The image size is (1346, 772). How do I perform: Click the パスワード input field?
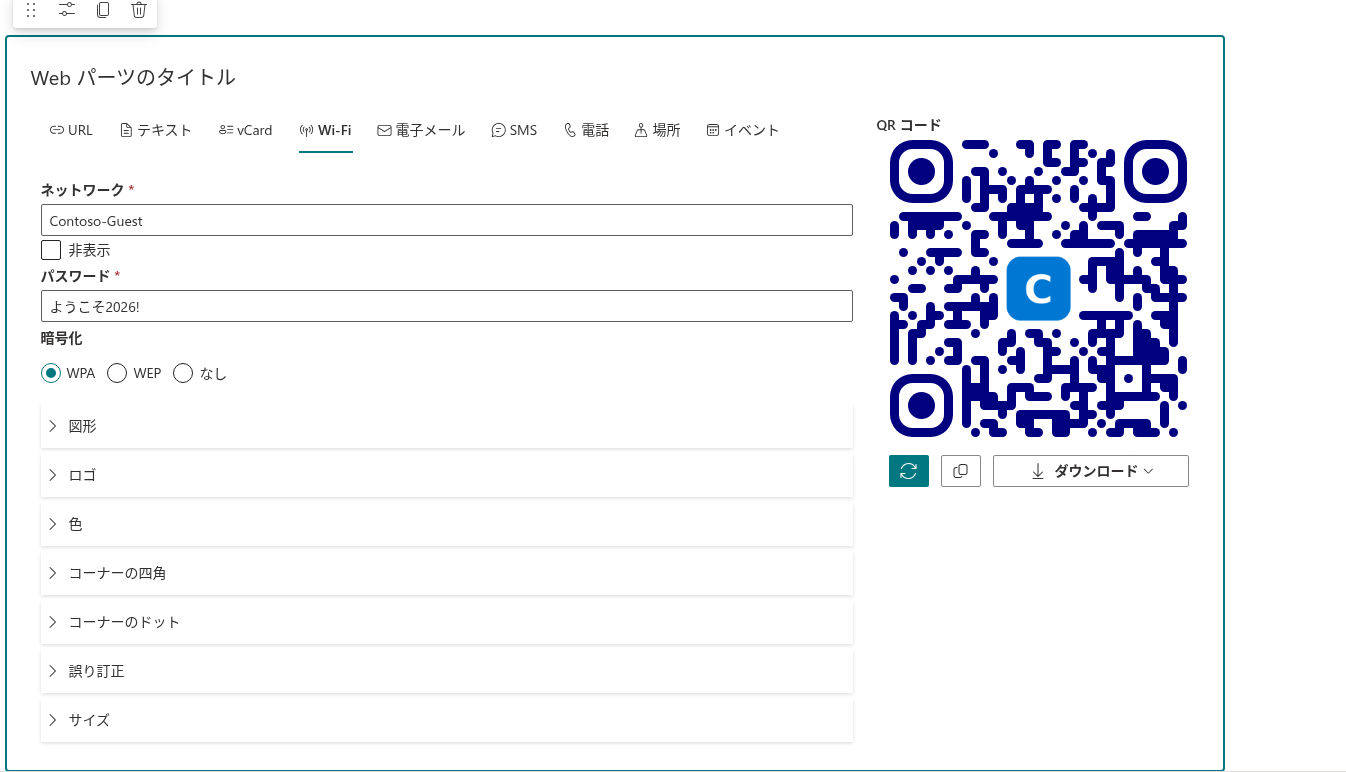click(x=447, y=306)
